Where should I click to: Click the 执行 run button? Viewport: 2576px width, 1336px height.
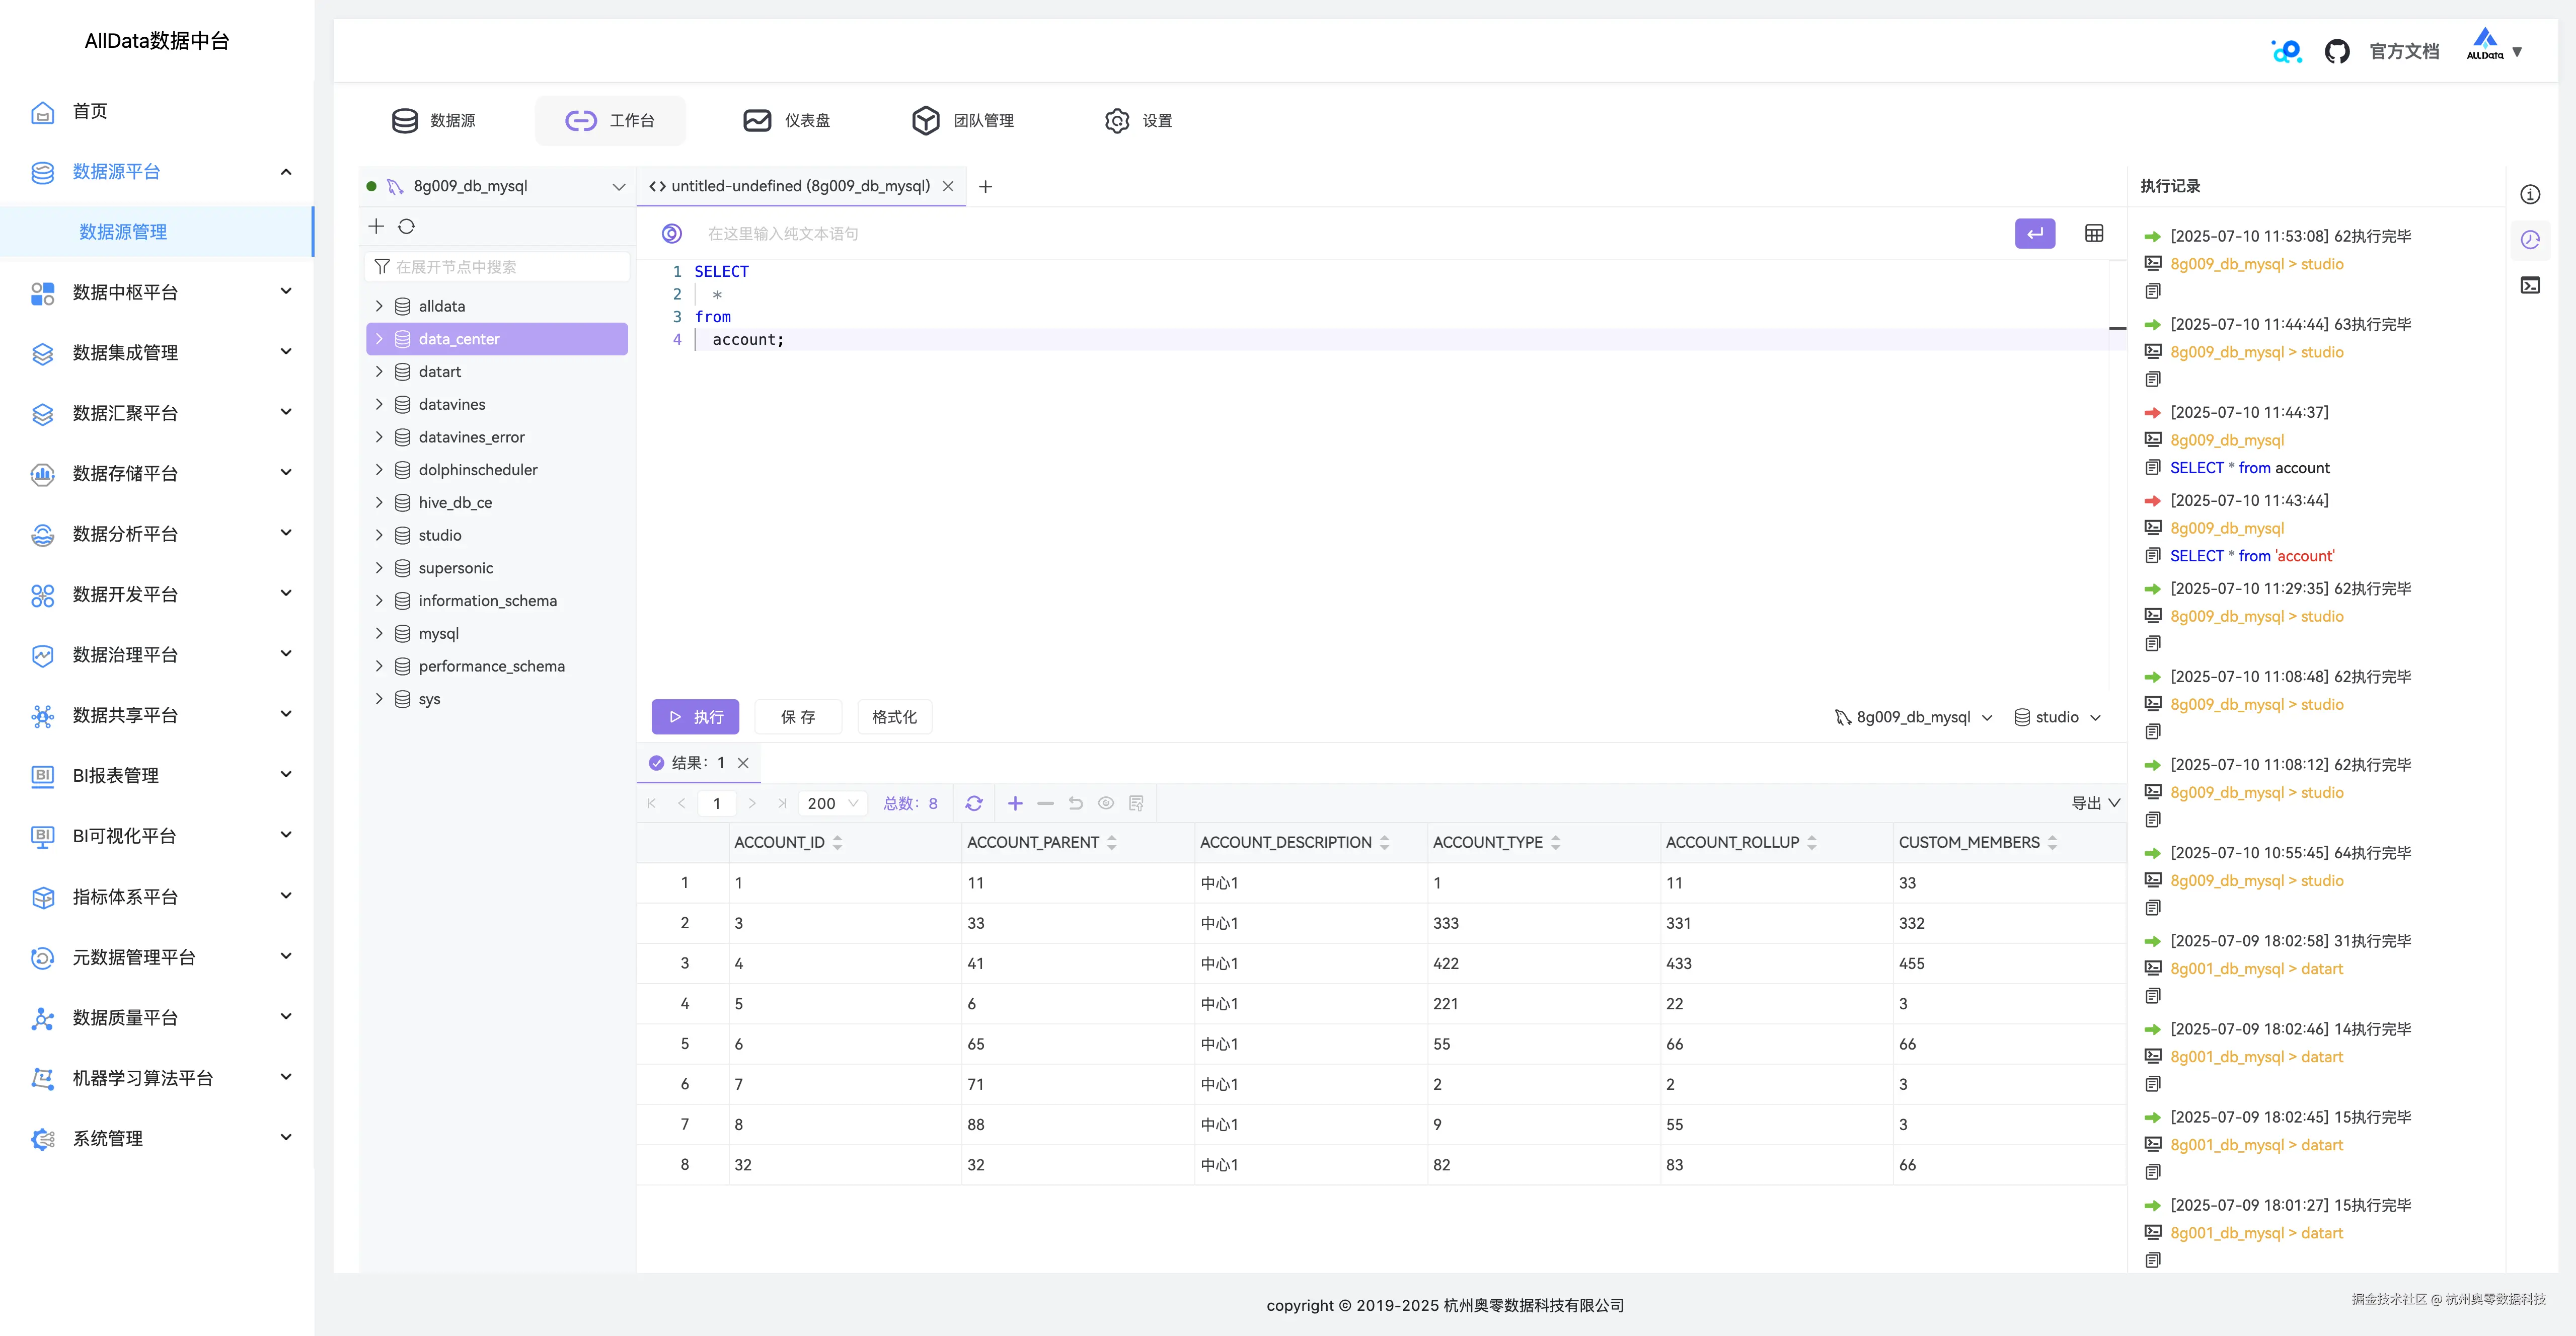coord(695,716)
